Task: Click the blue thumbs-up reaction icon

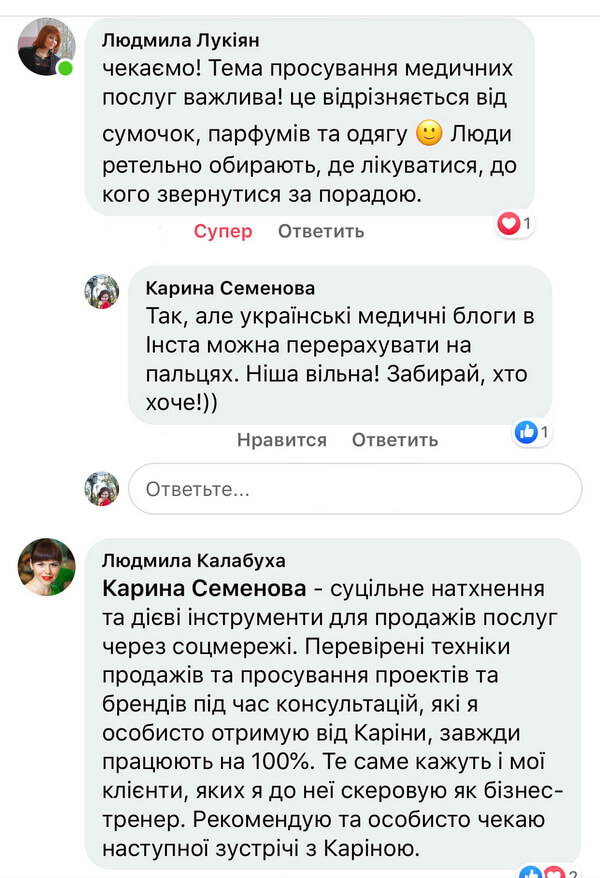Action: (x=526, y=432)
